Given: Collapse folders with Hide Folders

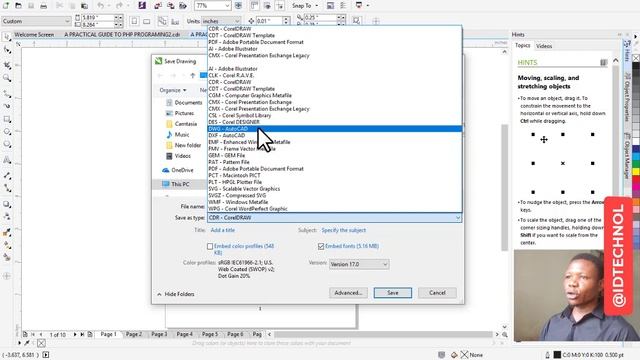Looking at the screenshot, I should pos(176,294).
